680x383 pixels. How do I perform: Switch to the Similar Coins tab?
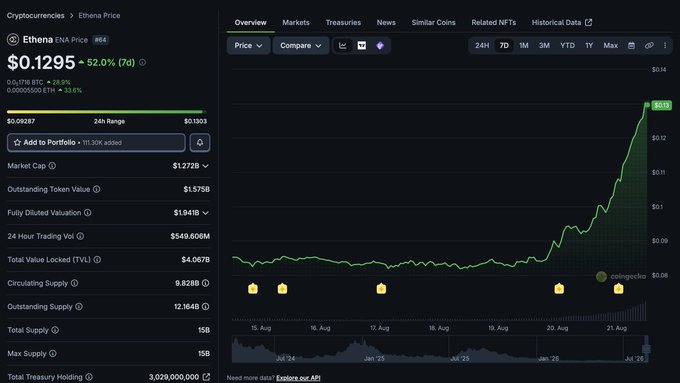click(433, 23)
